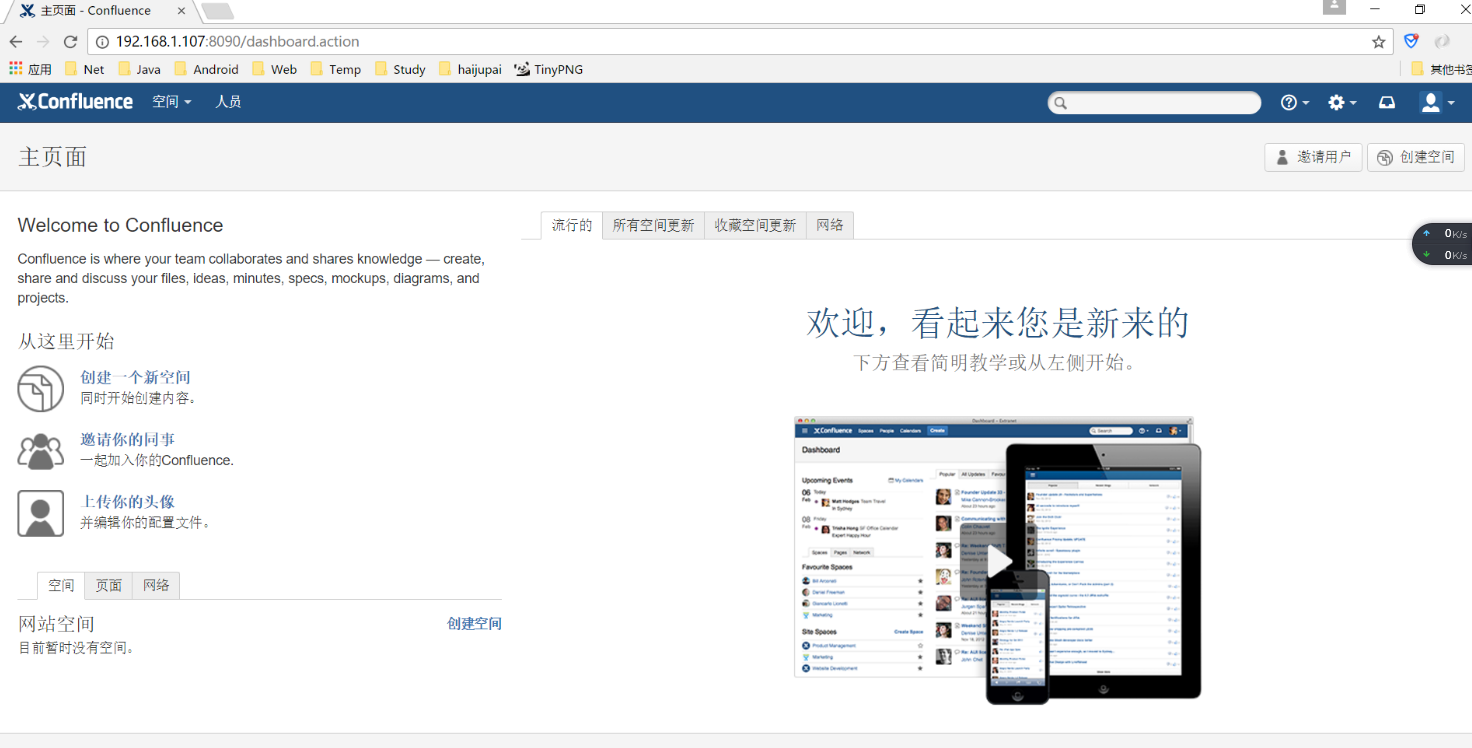Image resolution: width=1472 pixels, height=748 pixels.
Task: Open the Java bookmark folder
Action: (139, 69)
